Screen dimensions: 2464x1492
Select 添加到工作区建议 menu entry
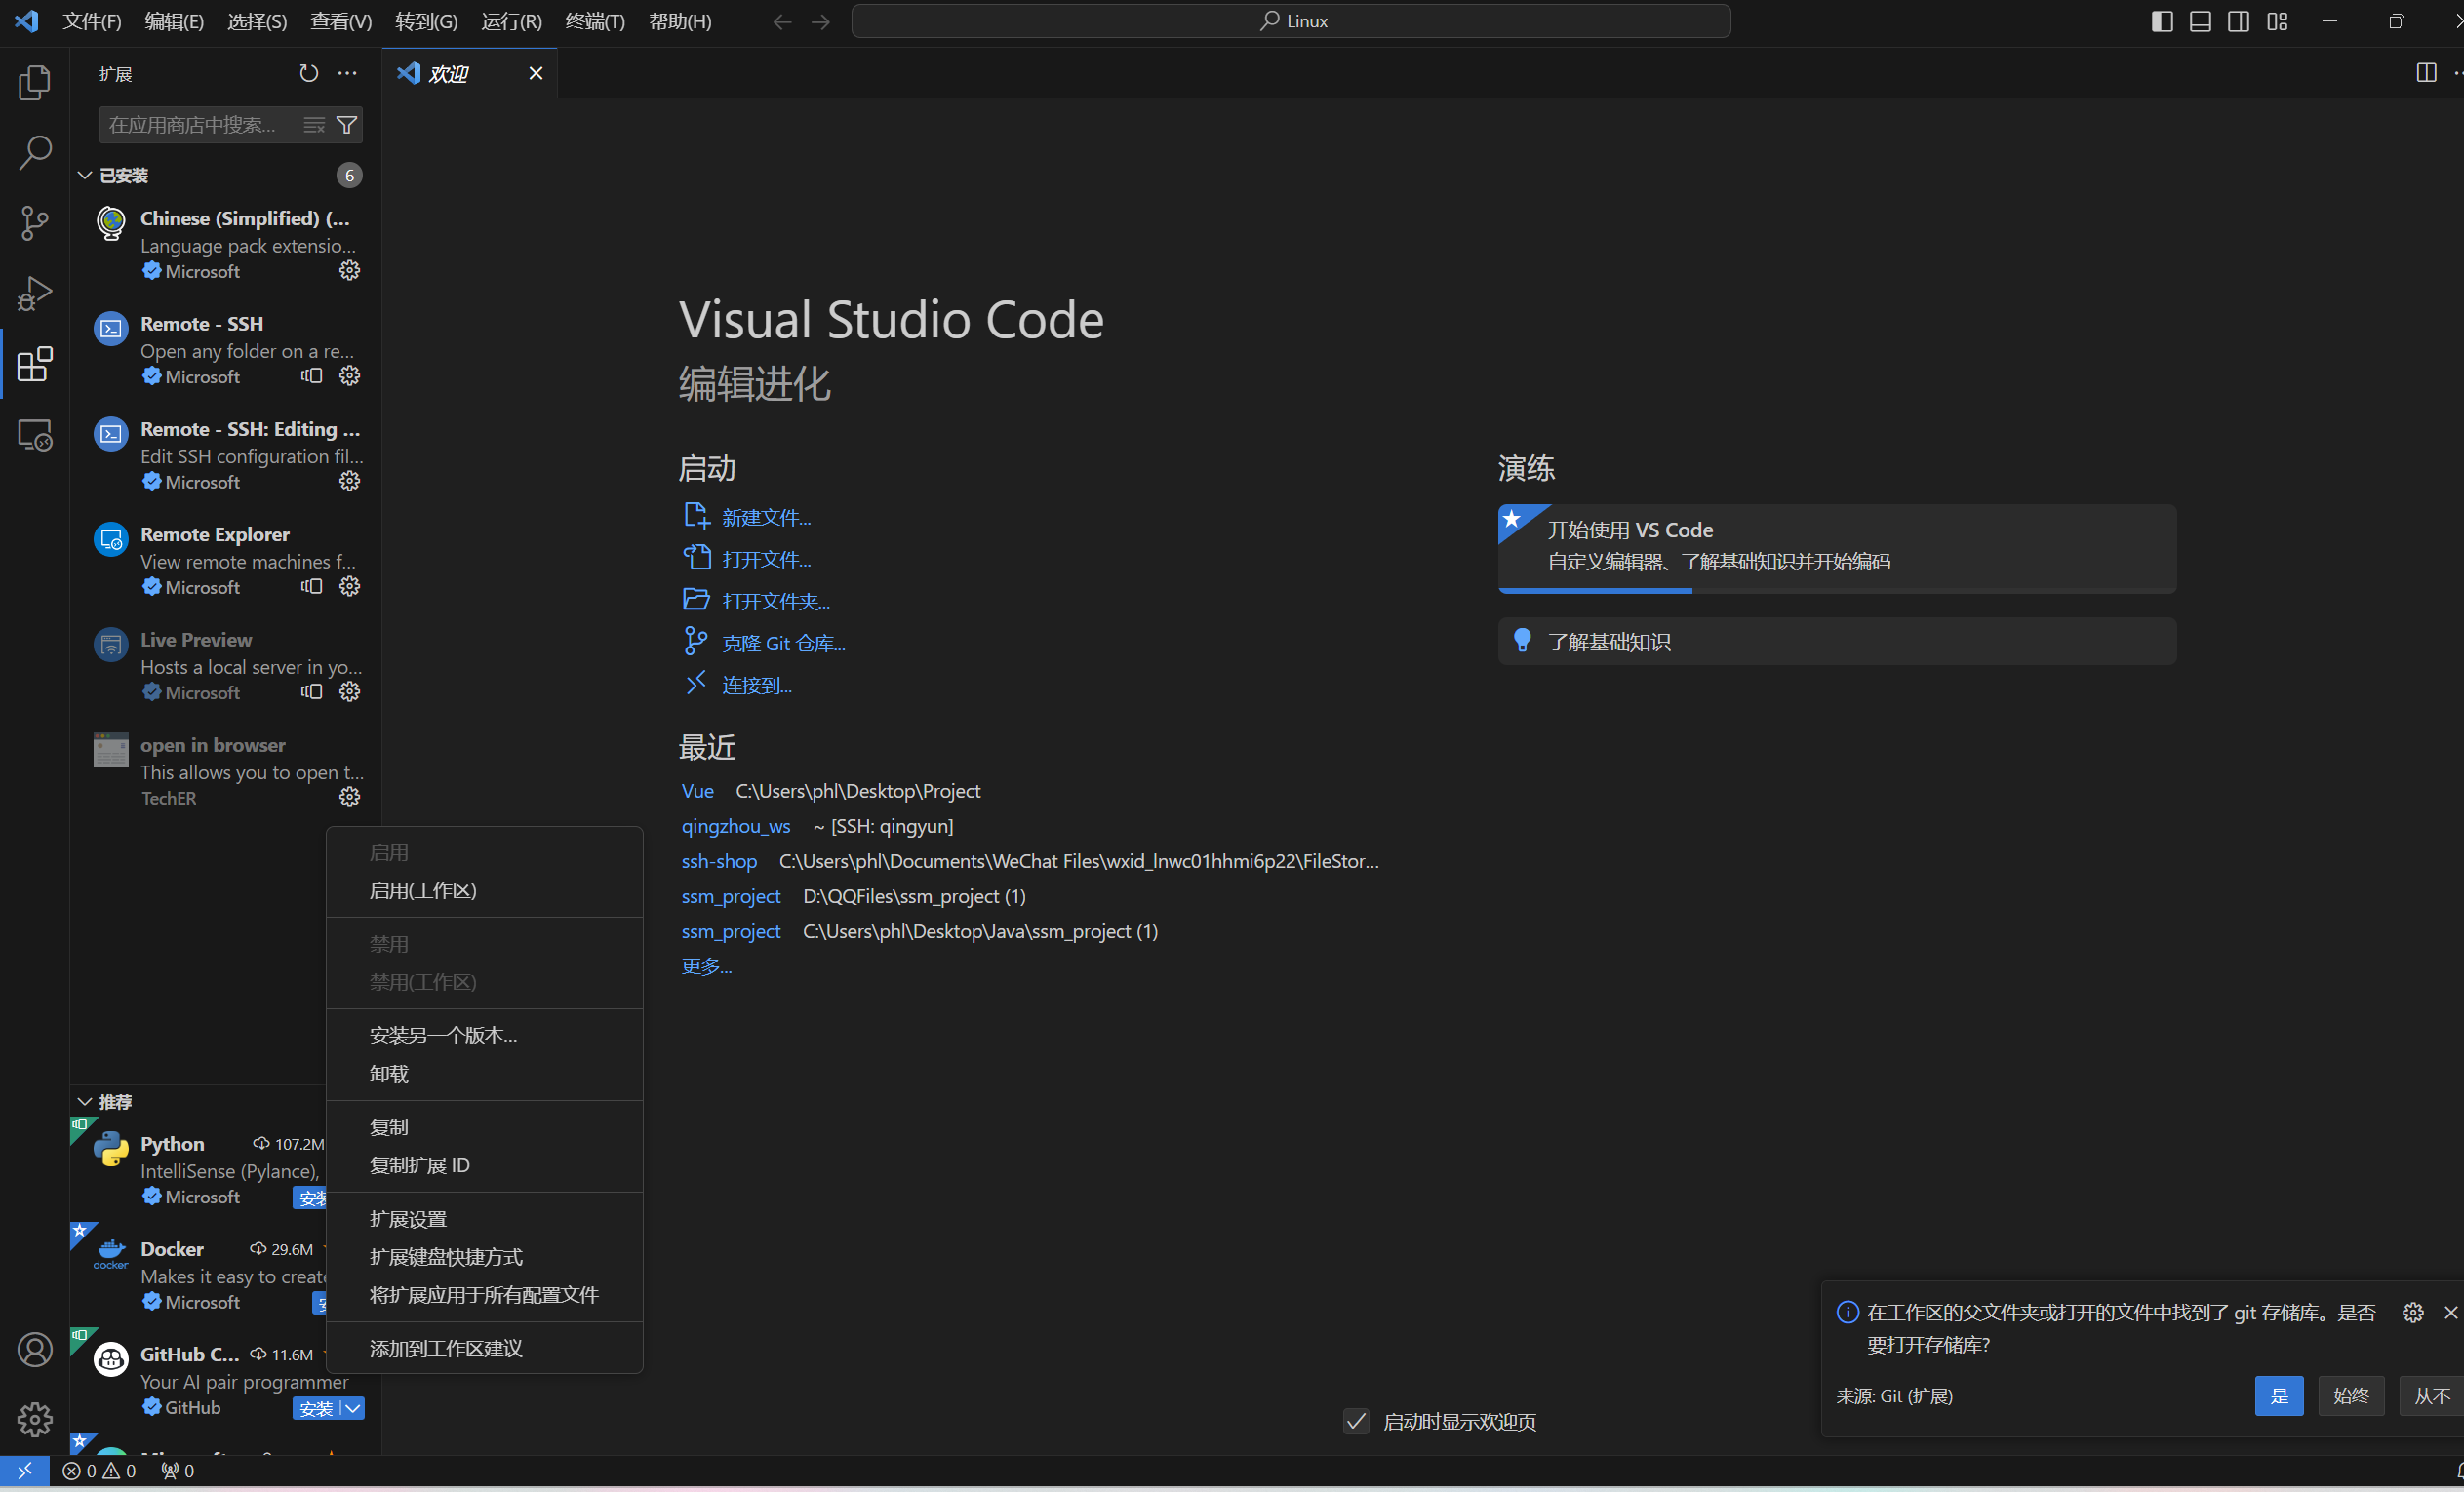pos(485,1348)
